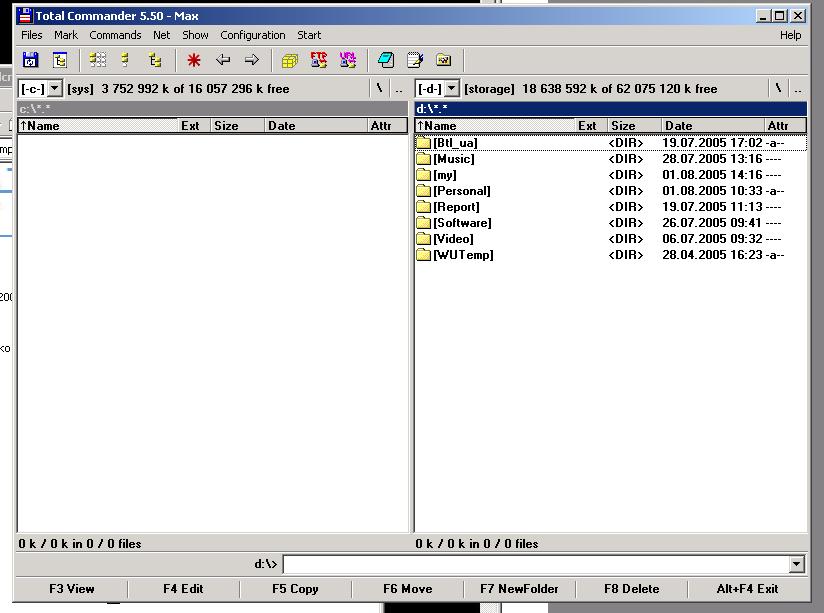Open the Help menu
Screen dimensions: 824x613
coord(790,35)
